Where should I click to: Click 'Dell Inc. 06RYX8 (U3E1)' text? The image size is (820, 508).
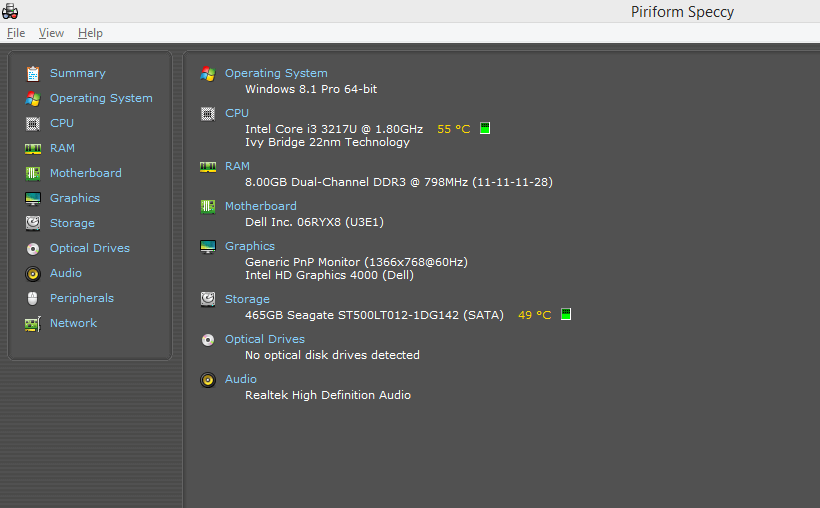click(314, 222)
